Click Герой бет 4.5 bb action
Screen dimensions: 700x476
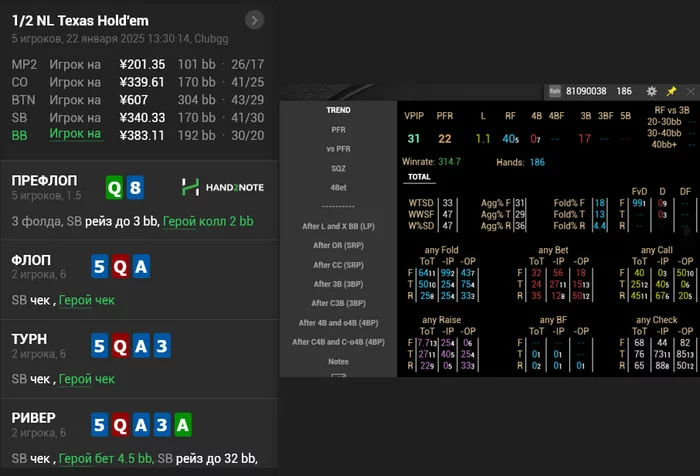[x=106, y=459]
